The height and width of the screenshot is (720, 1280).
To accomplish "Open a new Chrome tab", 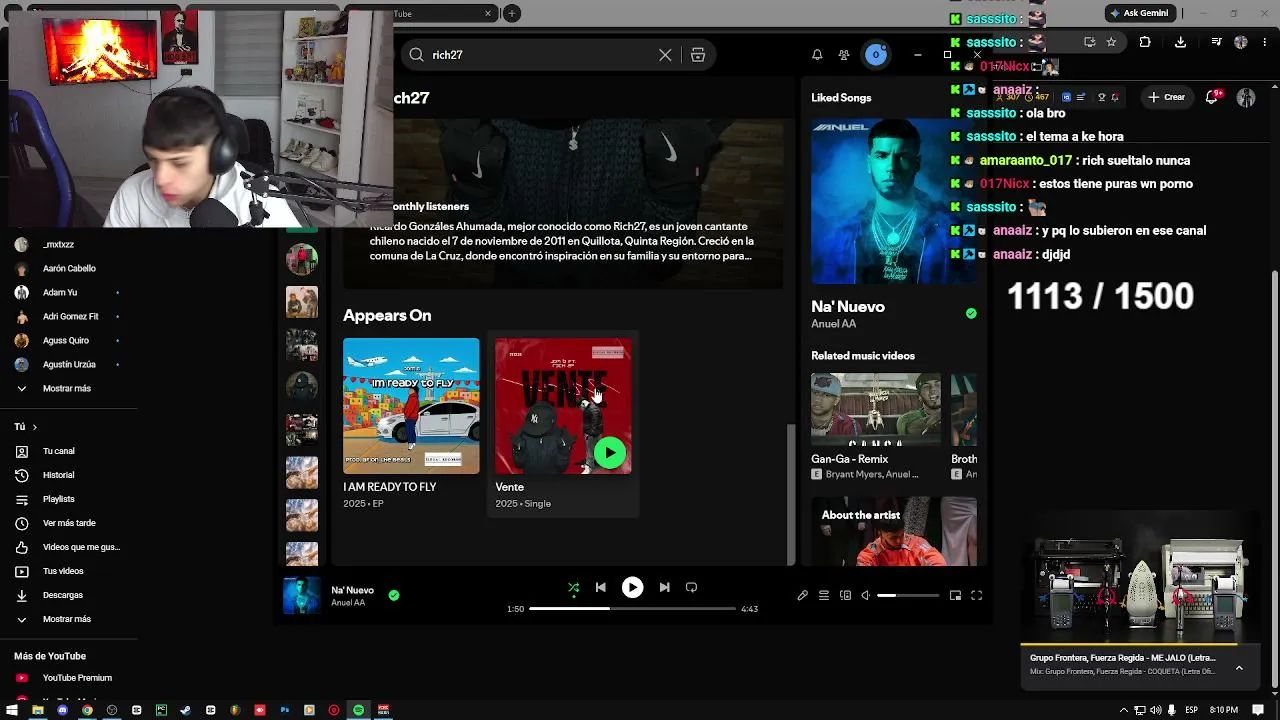I will (x=512, y=13).
